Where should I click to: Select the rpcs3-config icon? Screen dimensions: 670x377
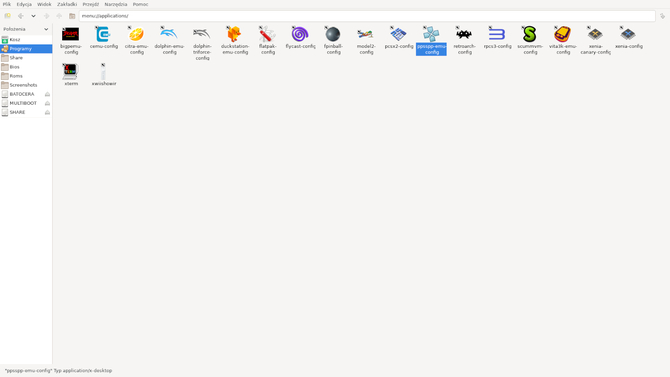[x=497, y=34]
